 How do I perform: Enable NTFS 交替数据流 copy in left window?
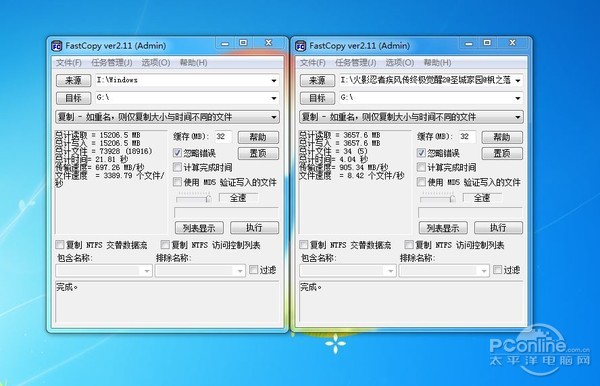pos(60,245)
